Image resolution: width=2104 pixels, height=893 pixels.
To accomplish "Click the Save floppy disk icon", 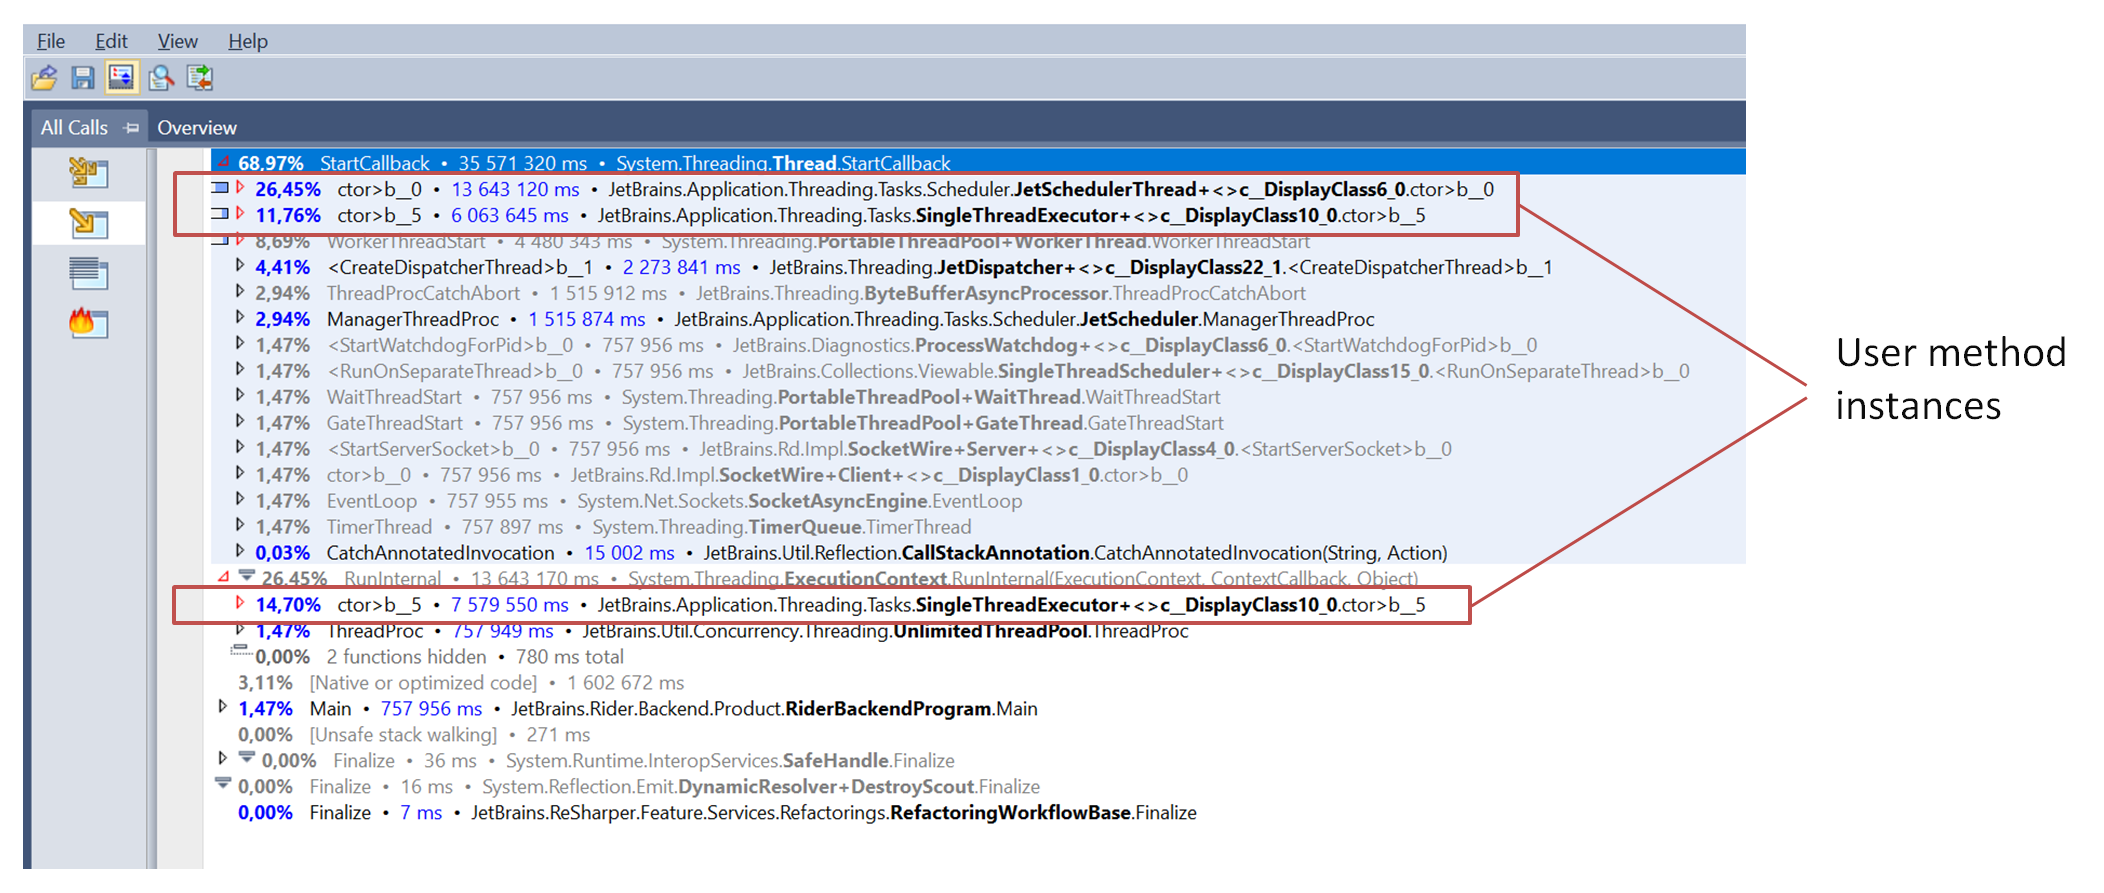I will click(x=83, y=78).
